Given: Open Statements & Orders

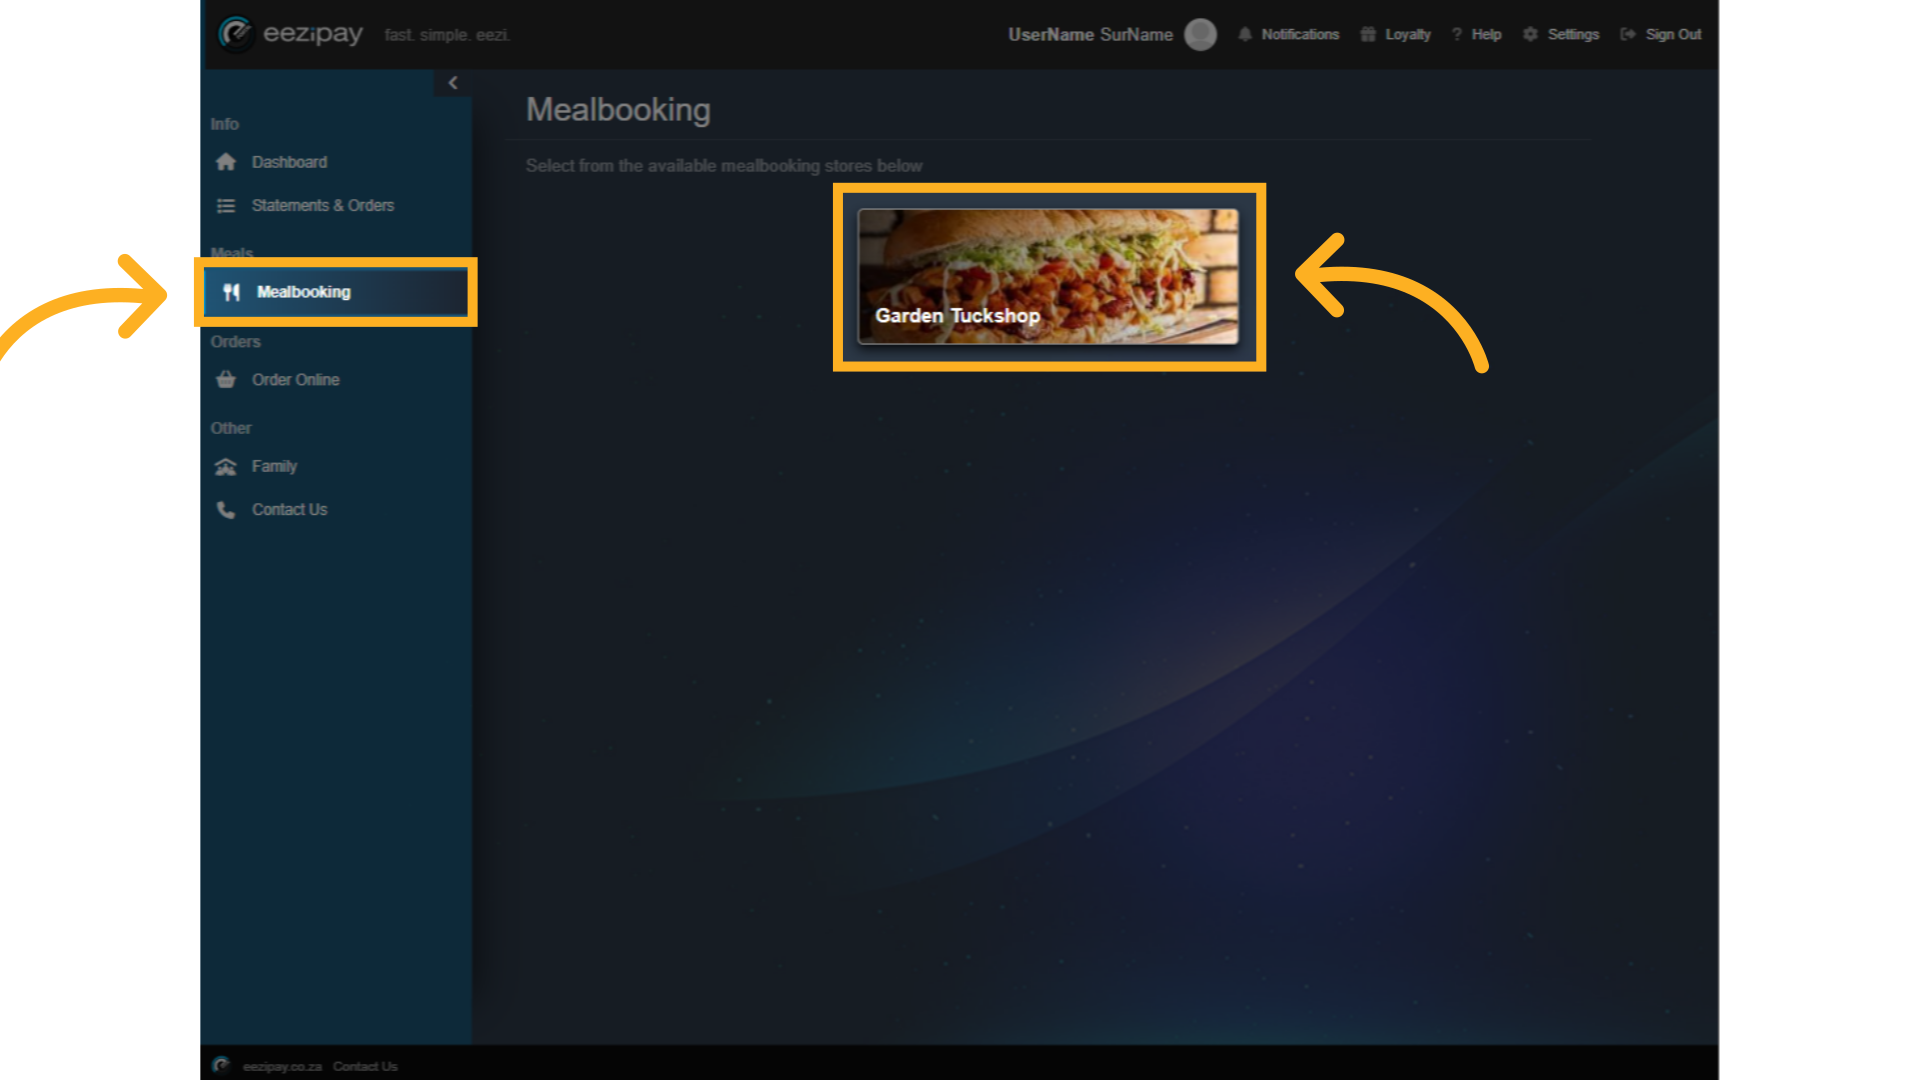Looking at the screenshot, I should pyautogui.click(x=323, y=205).
